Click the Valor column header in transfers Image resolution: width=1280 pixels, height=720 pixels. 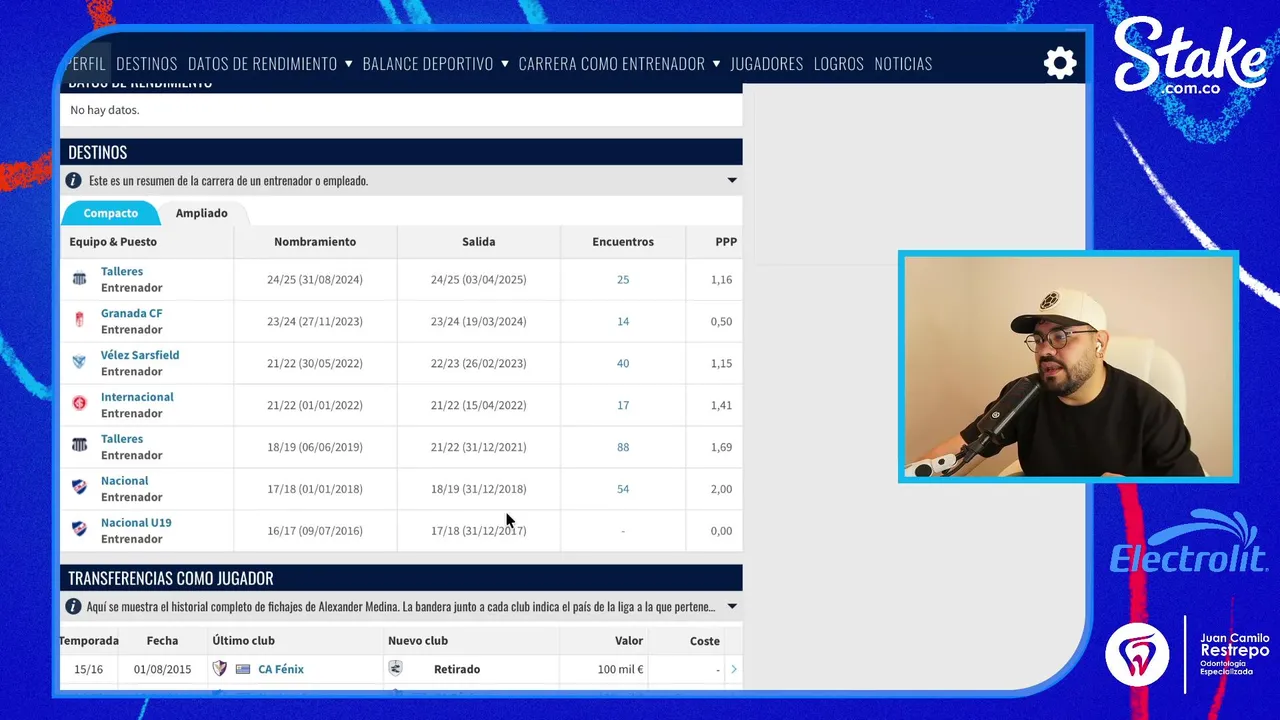coord(629,640)
